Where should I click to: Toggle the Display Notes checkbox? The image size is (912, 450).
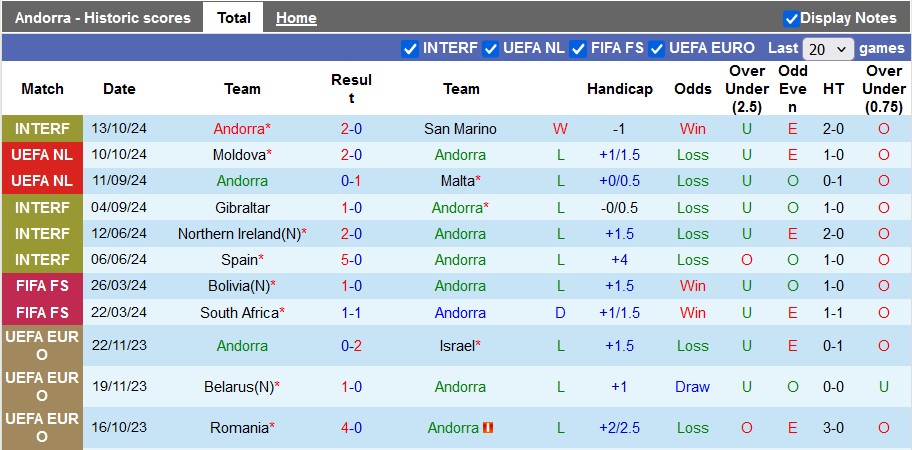point(791,18)
